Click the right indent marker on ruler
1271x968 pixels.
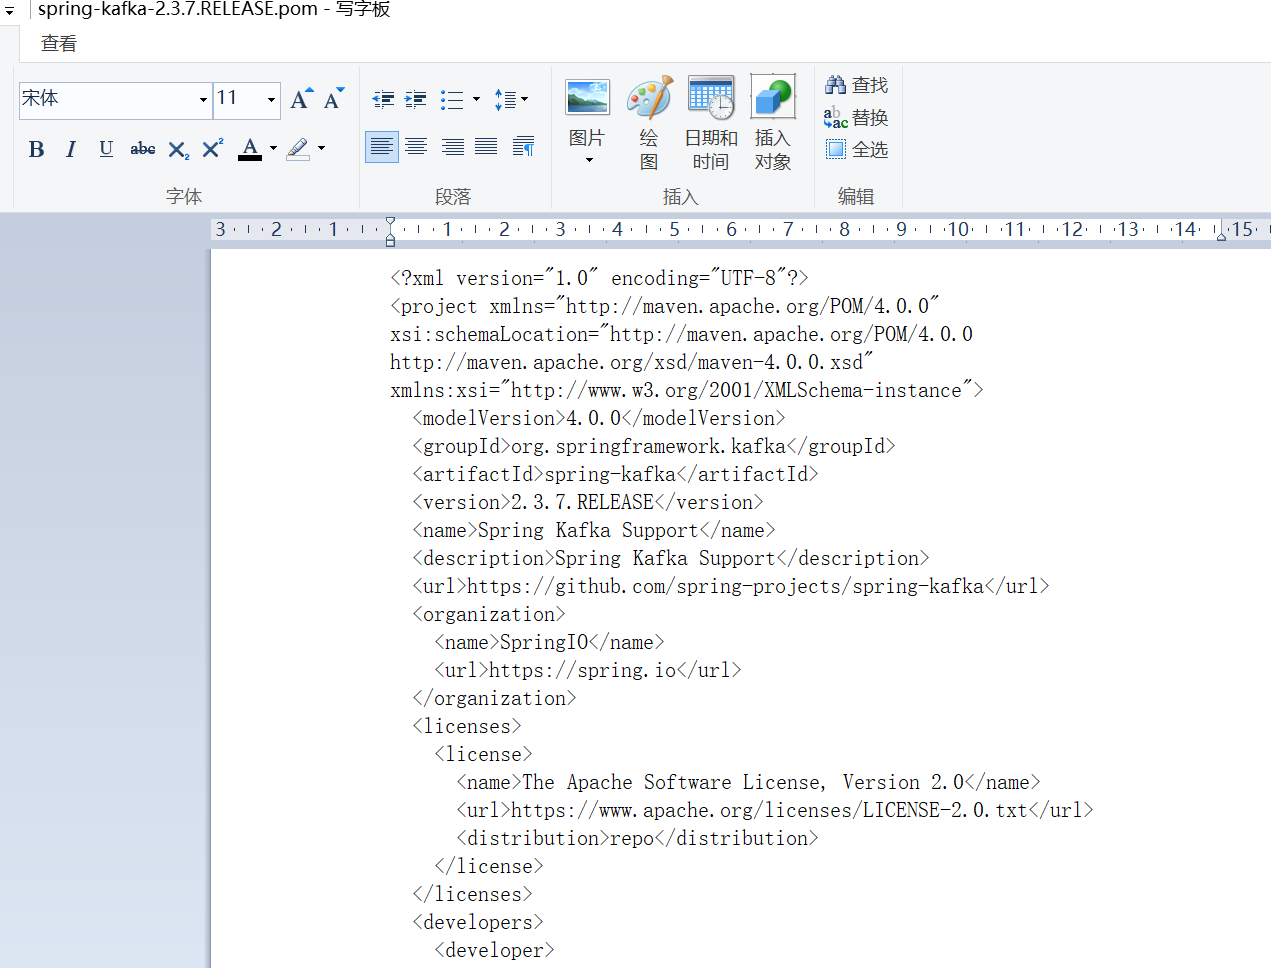click(1221, 236)
